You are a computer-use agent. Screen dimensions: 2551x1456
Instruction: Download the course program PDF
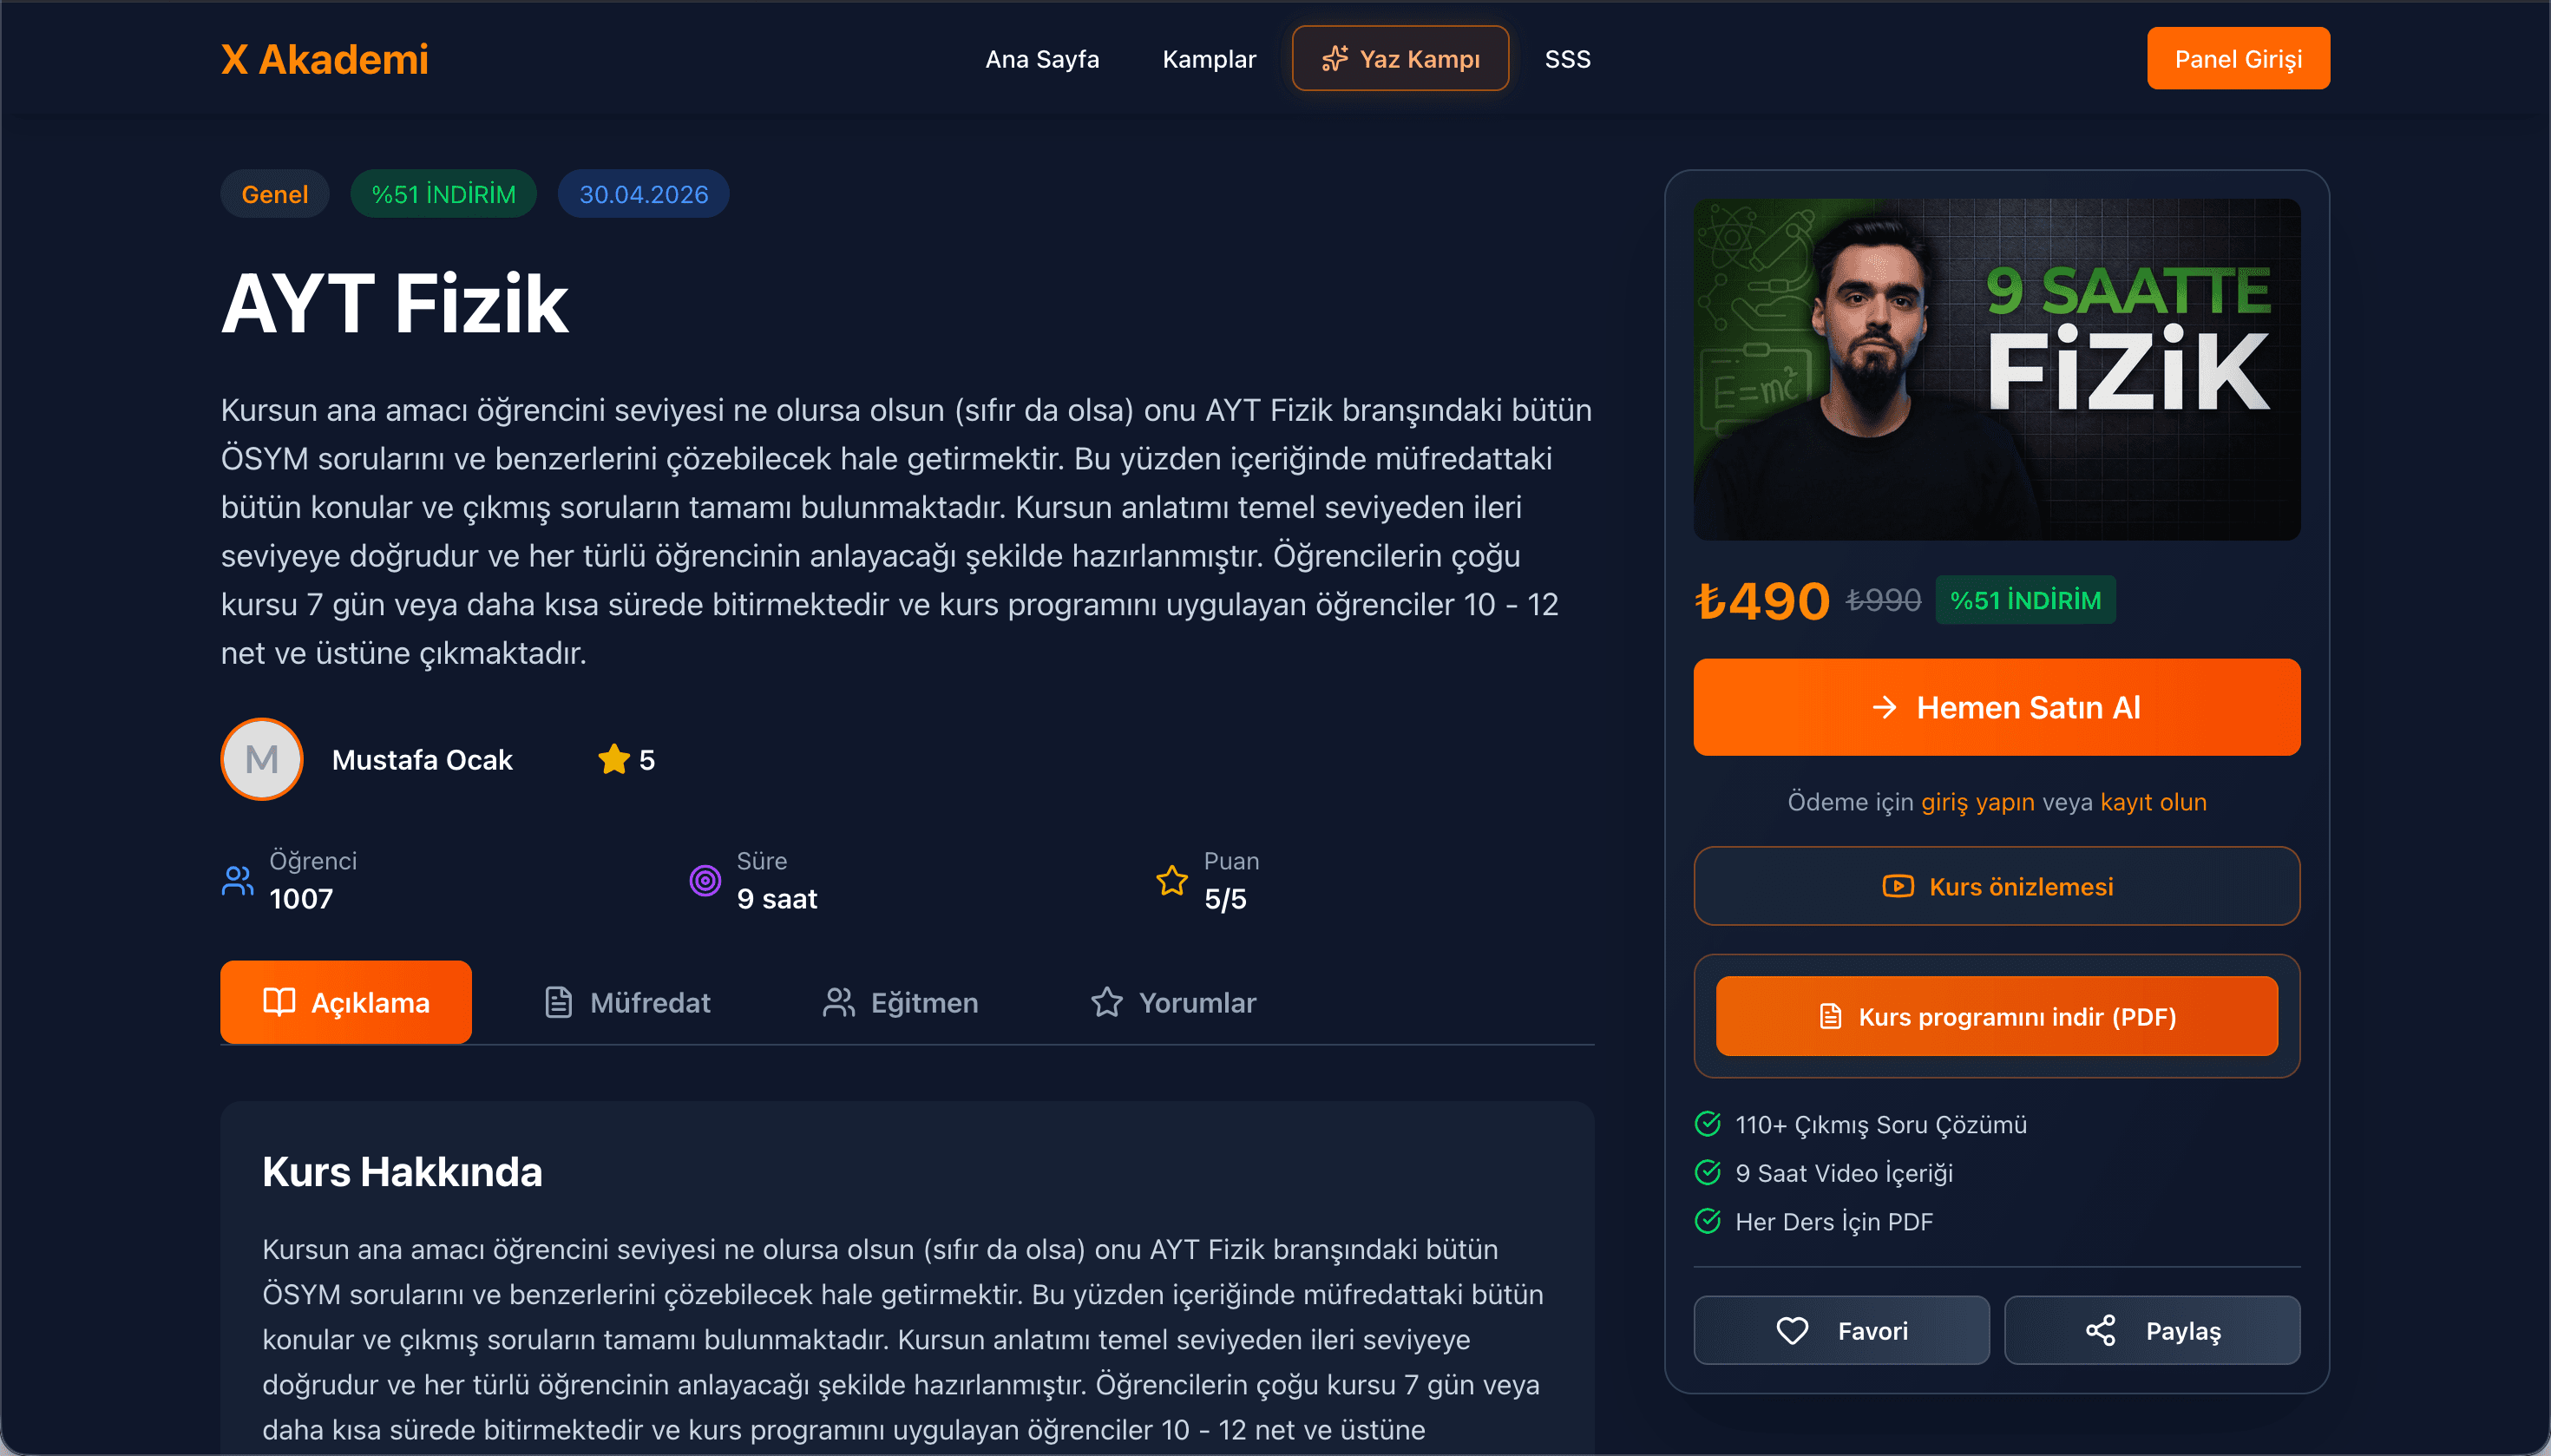pyautogui.click(x=1997, y=1017)
